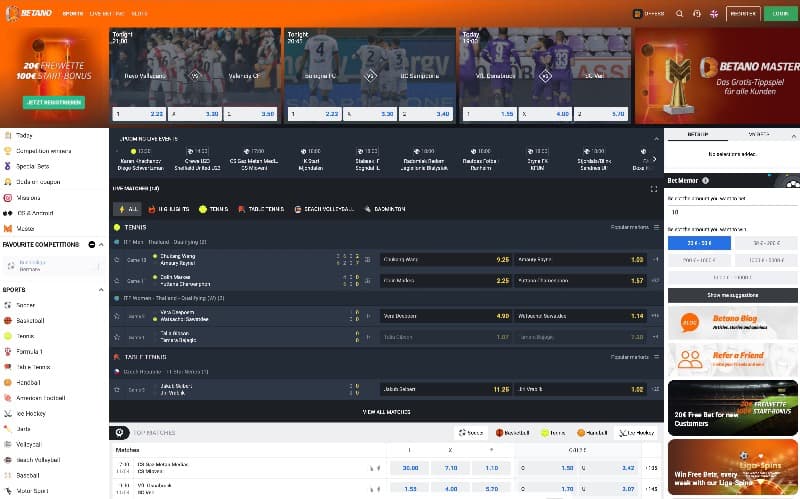
Task: Open the search icon in the header
Action: click(679, 14)
